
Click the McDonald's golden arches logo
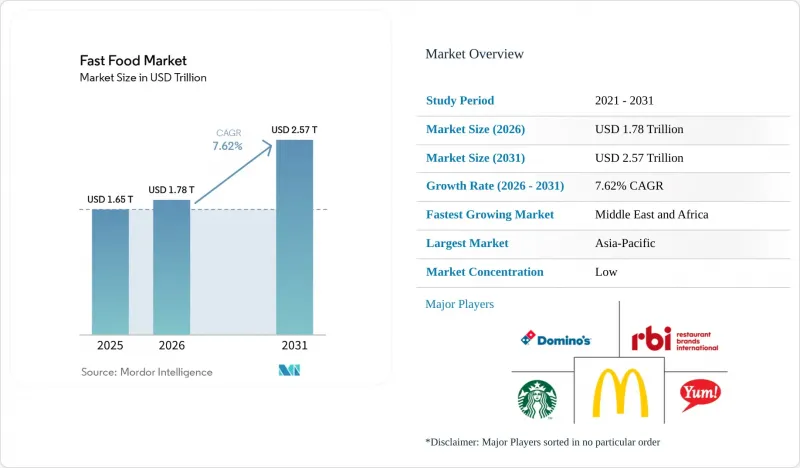pos(620,392)
